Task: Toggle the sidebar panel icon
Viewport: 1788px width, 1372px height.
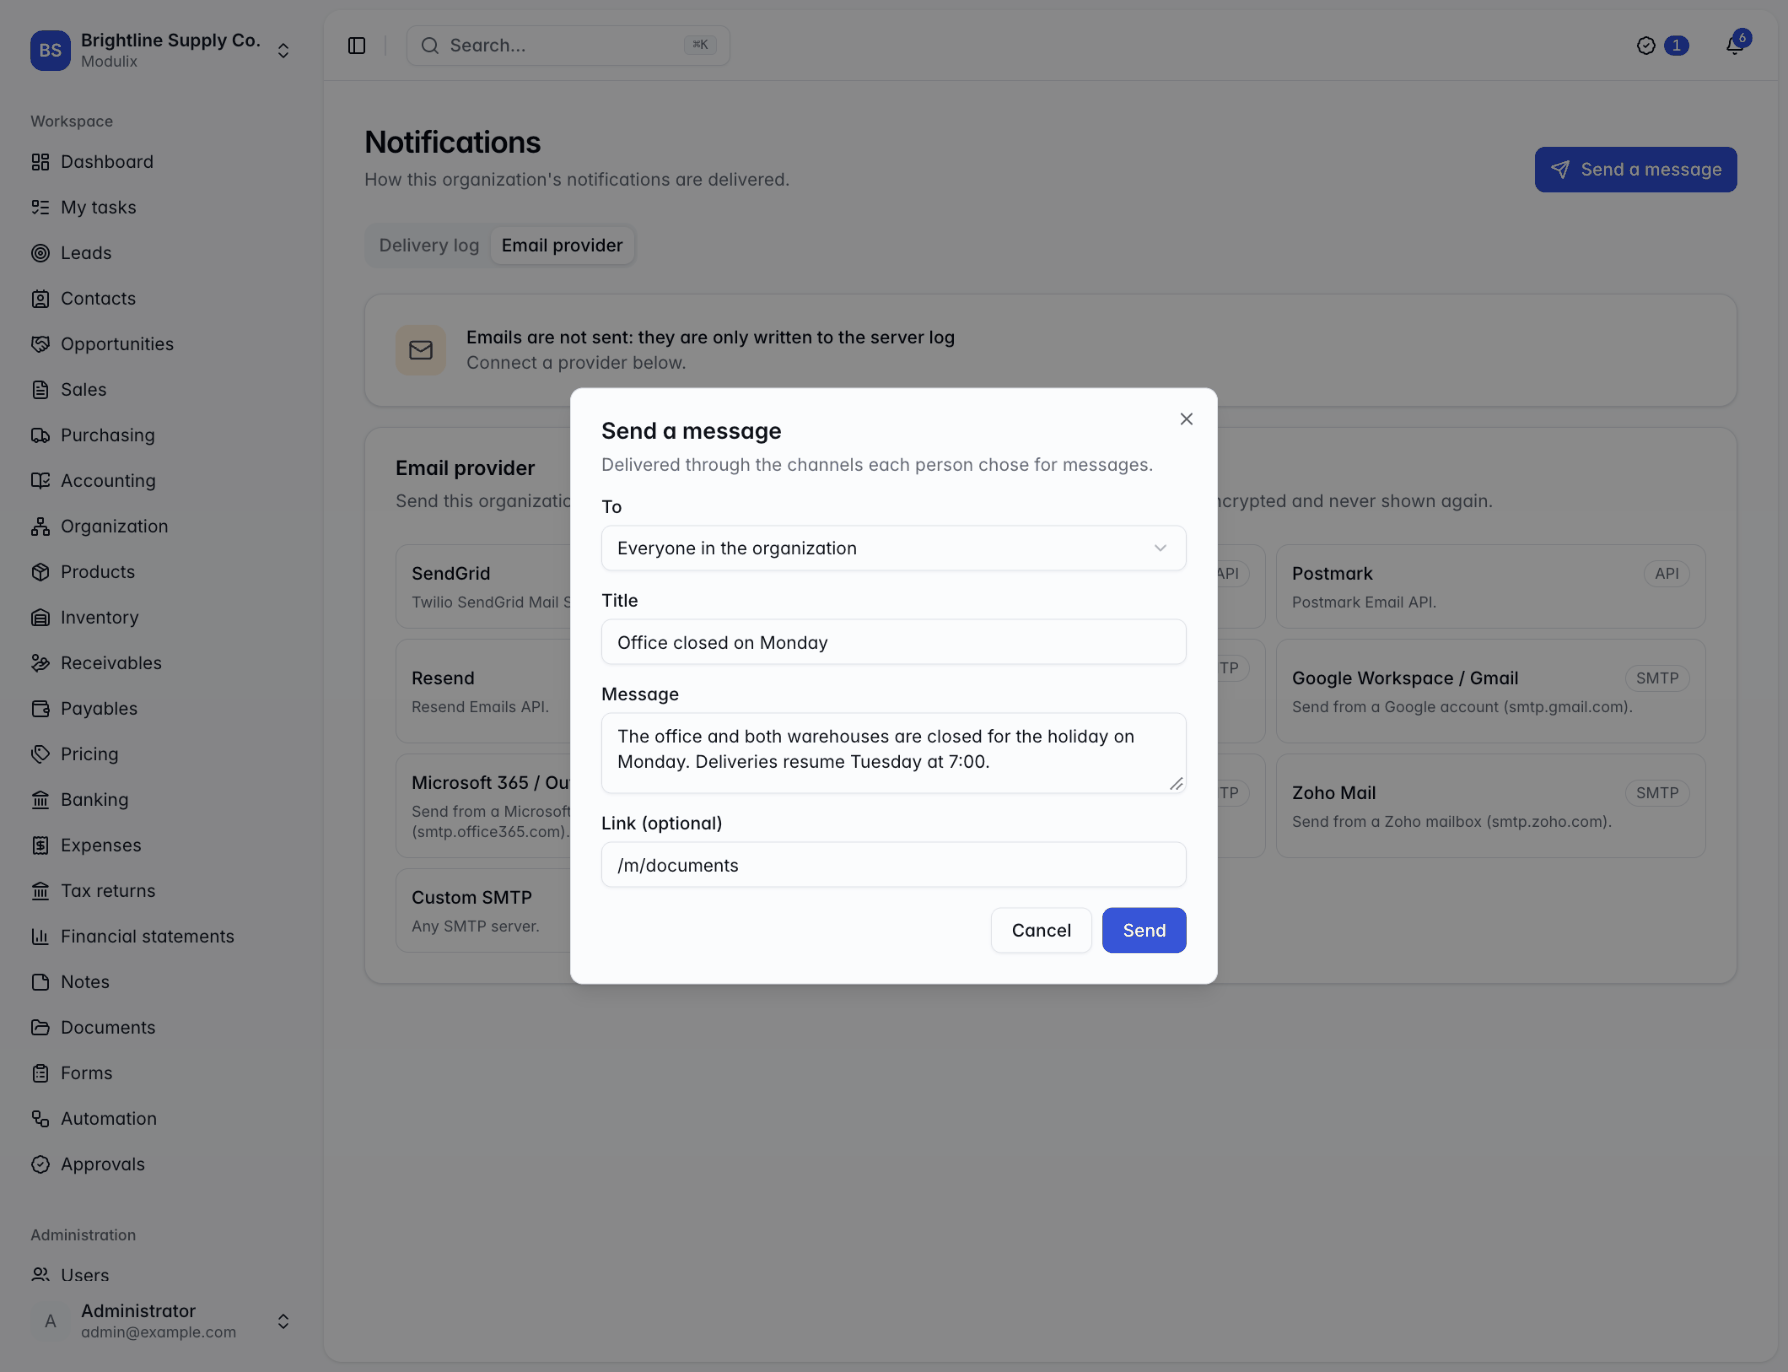Action: [357, 45]
